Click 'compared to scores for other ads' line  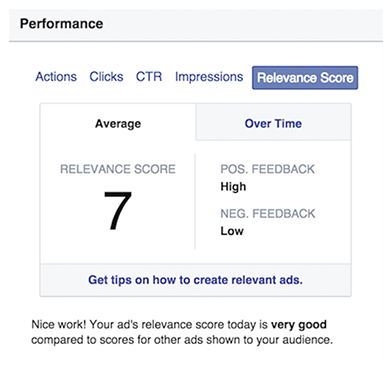(x=182, y=340)
